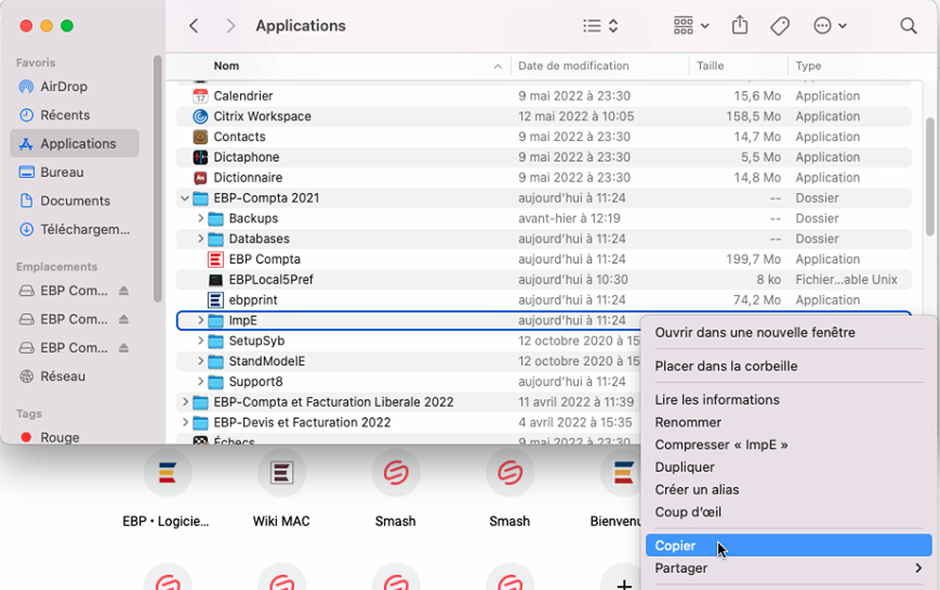940x590 pixels.
Task: Expand the ImpE folder
Action: [x=200, y=320]
